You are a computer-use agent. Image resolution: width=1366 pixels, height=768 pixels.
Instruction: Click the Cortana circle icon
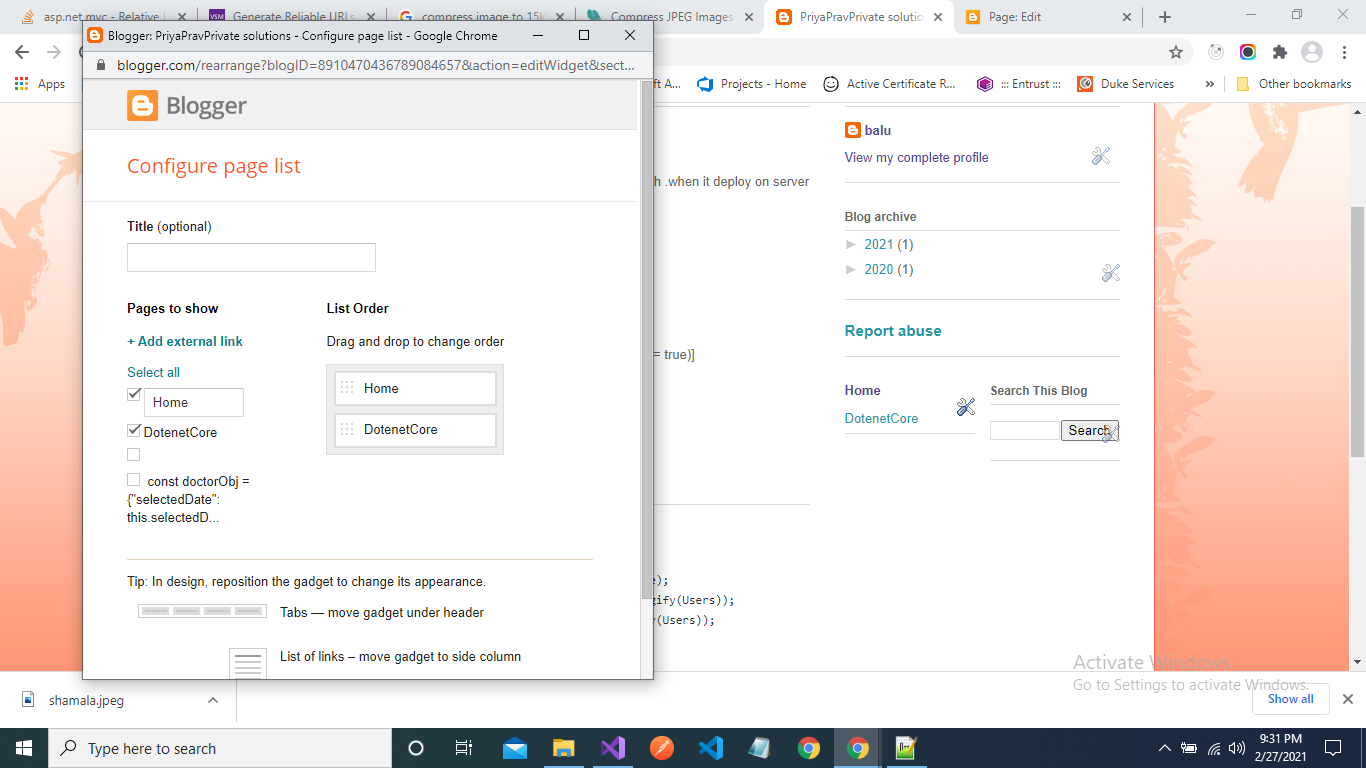coord(416,748)
